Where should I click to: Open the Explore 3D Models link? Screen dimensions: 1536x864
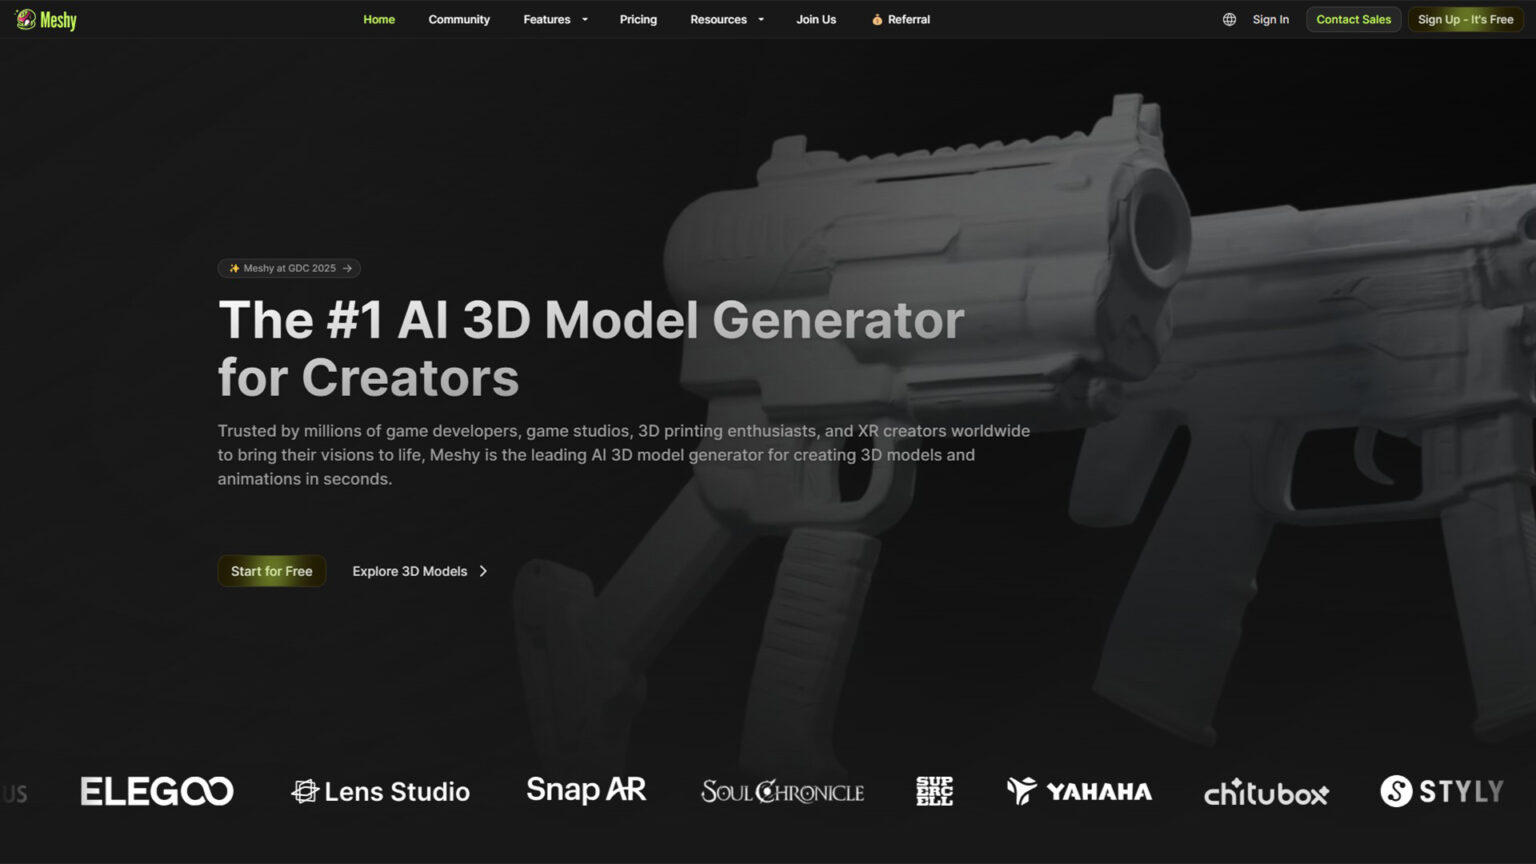point(420,571)
